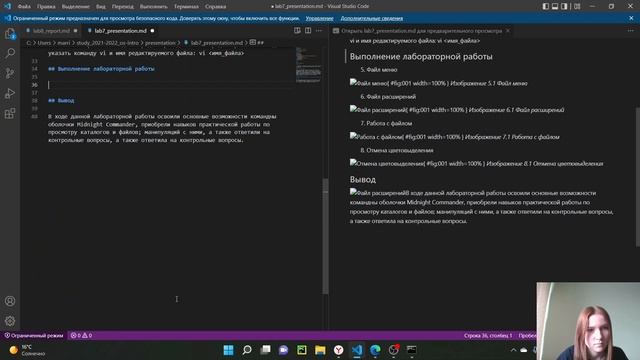
Task: Open preview group more actions menu
Action: click(x=631, y=31)
